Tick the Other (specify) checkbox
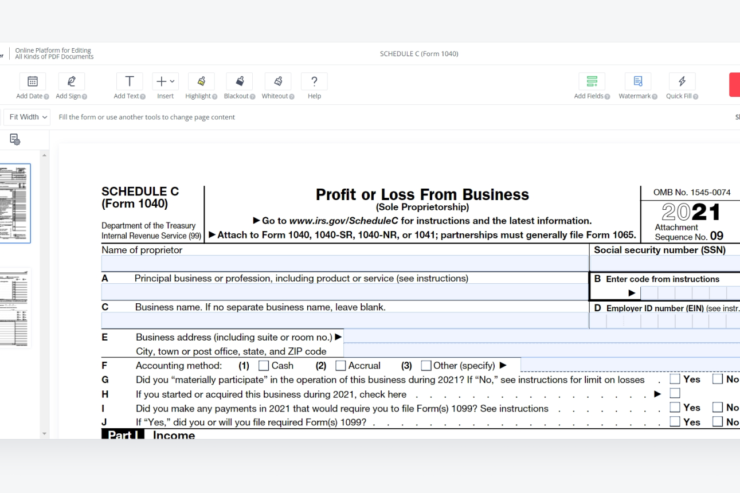Screen dimensions: 740x493 coord(426,366)
